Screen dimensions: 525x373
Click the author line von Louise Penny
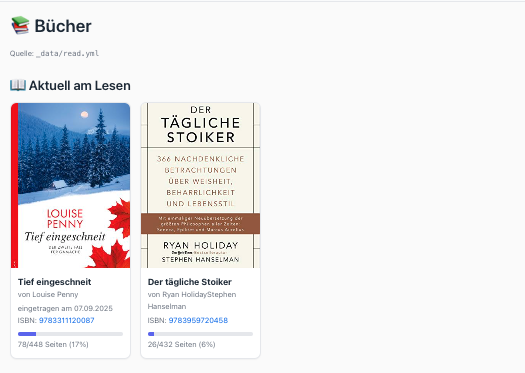click(x=48, y=295)
